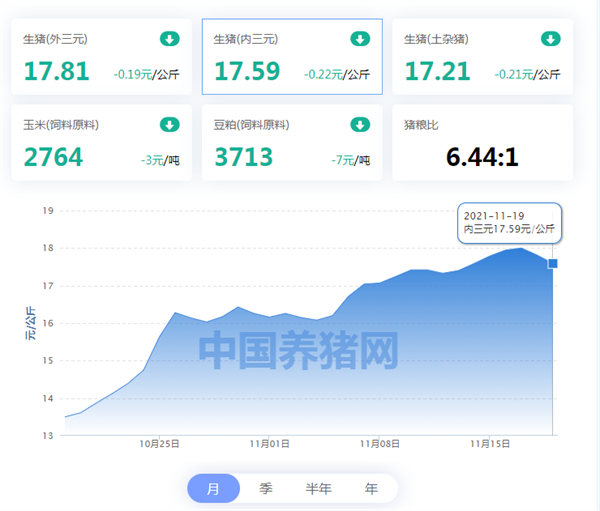Click down-arrow icon on 生猪(内三元) card
The width and height of the screenshot is (600, 511).
(x=360, y=39)
